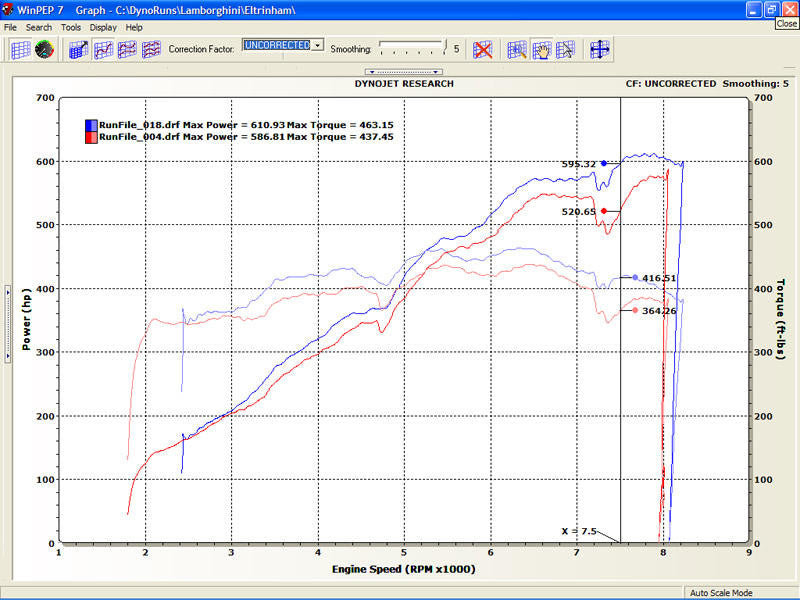Activate the pan hand tool
The width and height of the screenshot is (800, 600).
click(x=540, y=50)
